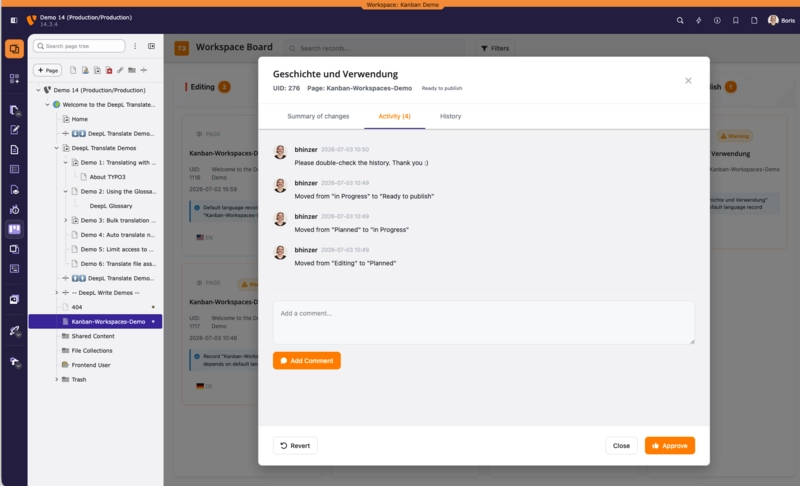
Task: Click the + Page button
Action: [x=47, y=70]
